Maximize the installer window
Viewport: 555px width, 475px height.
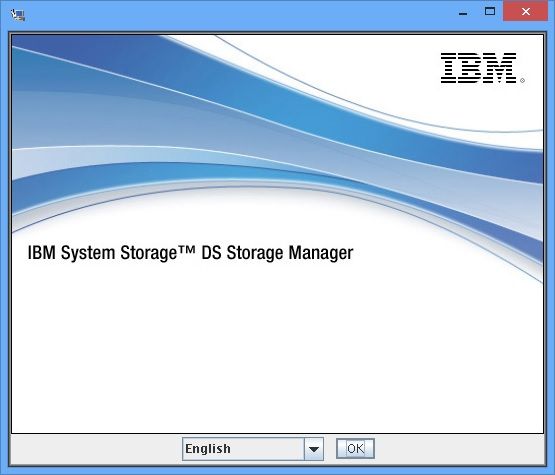pyautogui.click(x=490, y=11)
